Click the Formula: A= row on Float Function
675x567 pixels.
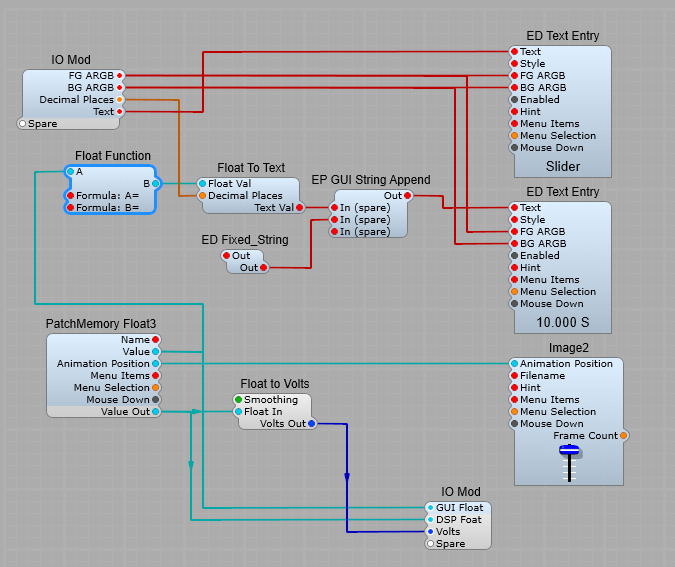(111, 196)
